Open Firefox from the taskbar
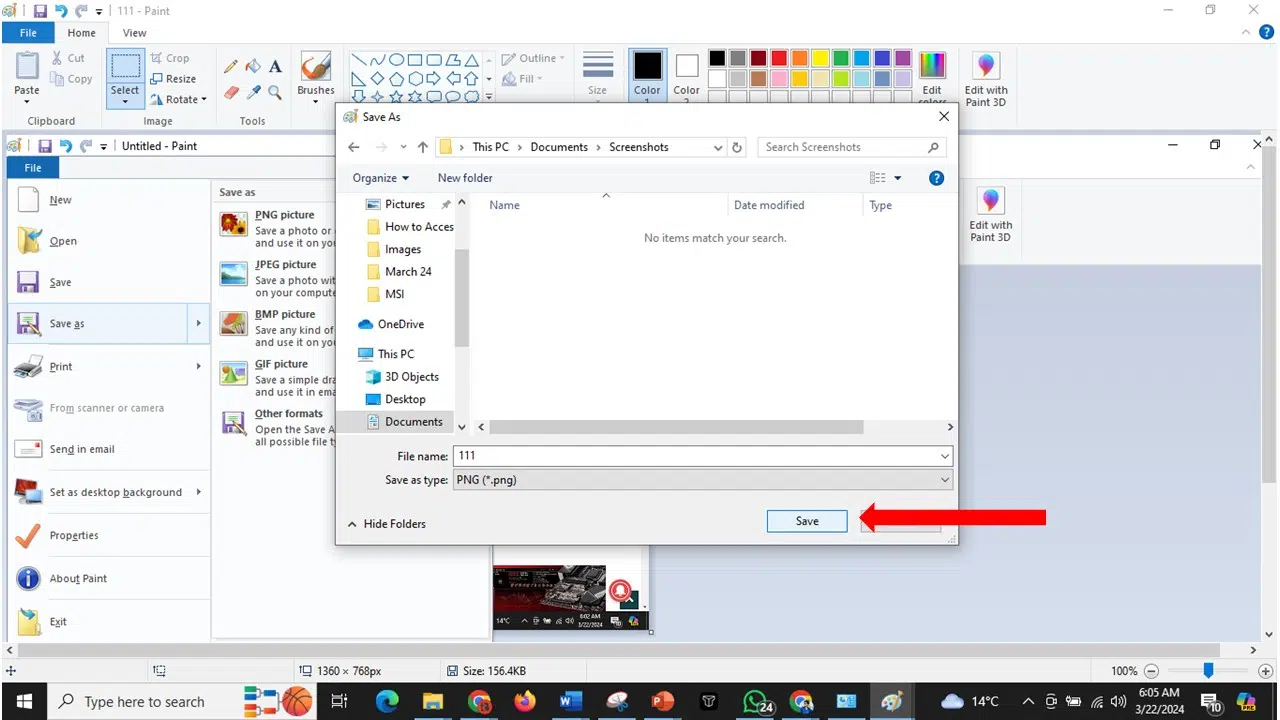 click(525, 702)
